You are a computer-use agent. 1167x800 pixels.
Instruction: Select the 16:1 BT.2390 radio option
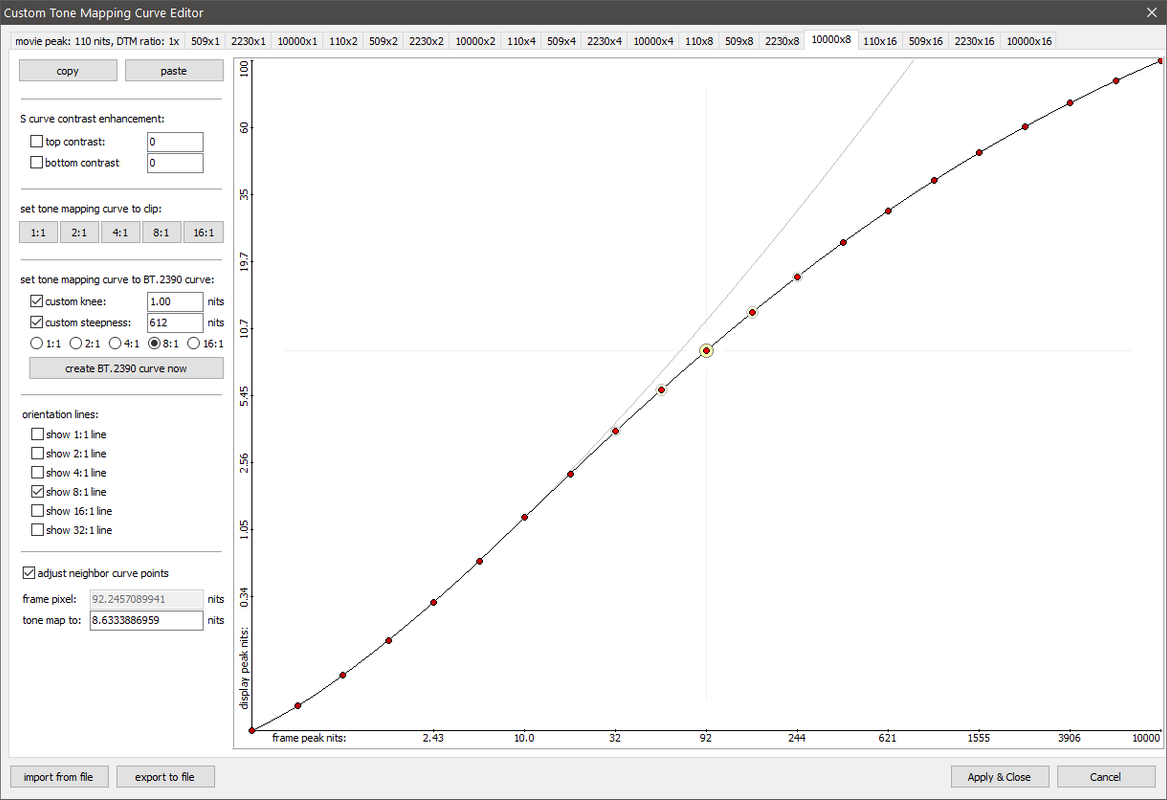(x=194, y=344)
